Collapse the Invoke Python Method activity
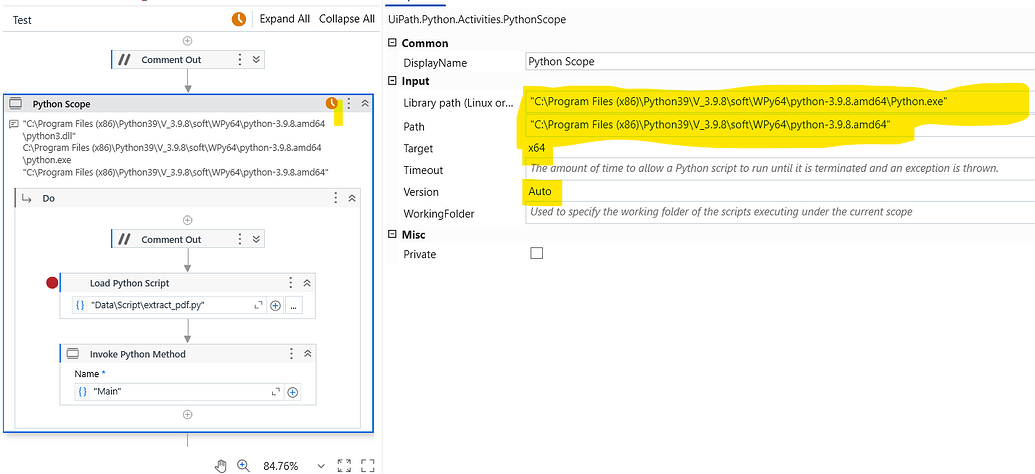 (308, 354)
